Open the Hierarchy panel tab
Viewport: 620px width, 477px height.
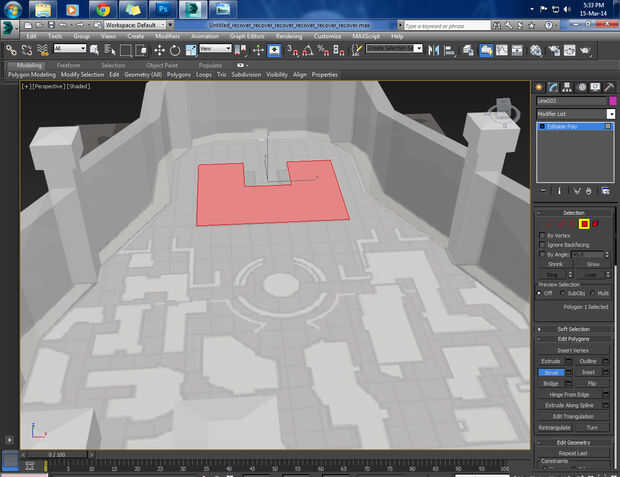pyautogui.click(x=568, y=88)
